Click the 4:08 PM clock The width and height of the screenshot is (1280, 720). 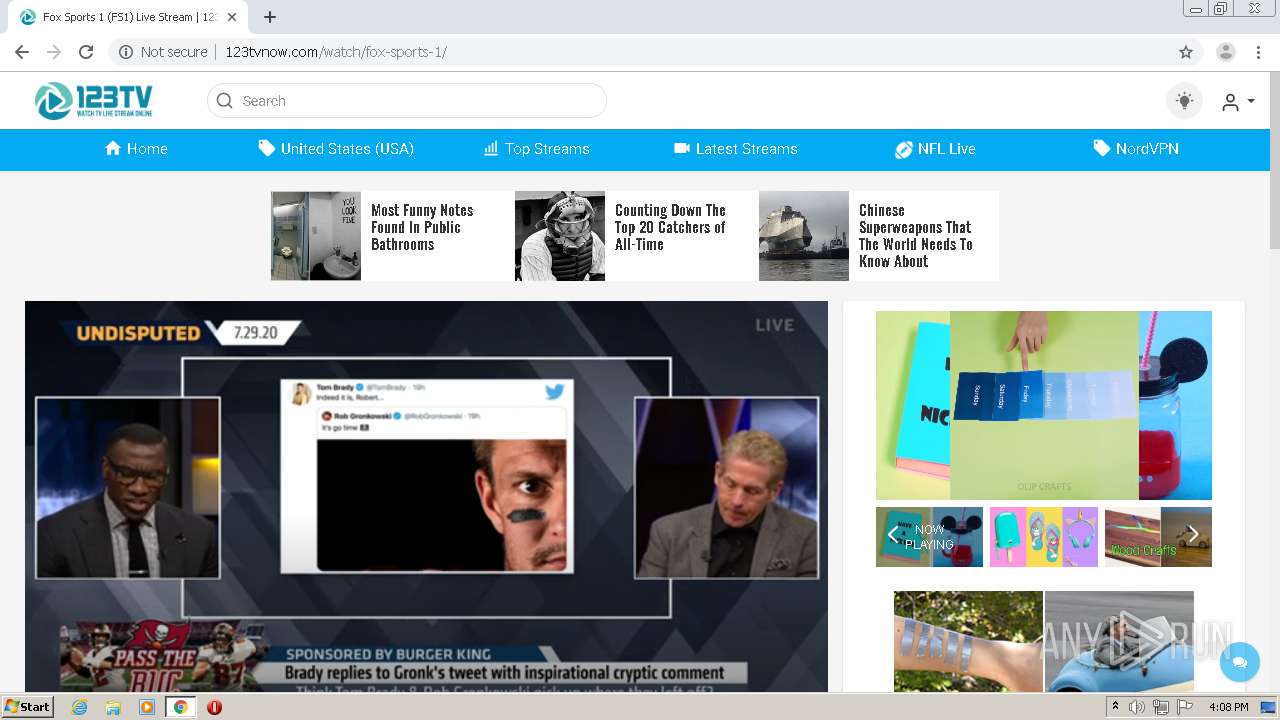1229,707
